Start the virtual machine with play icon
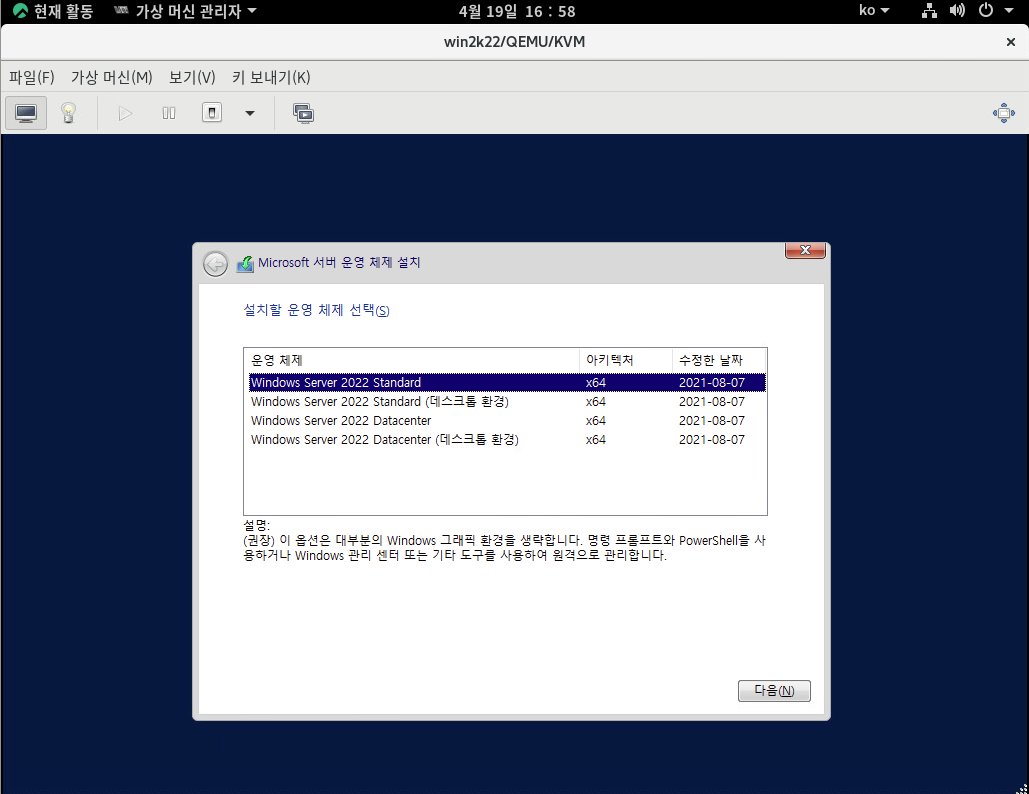Screen dimensions: 1029x794 pos(125,114)
